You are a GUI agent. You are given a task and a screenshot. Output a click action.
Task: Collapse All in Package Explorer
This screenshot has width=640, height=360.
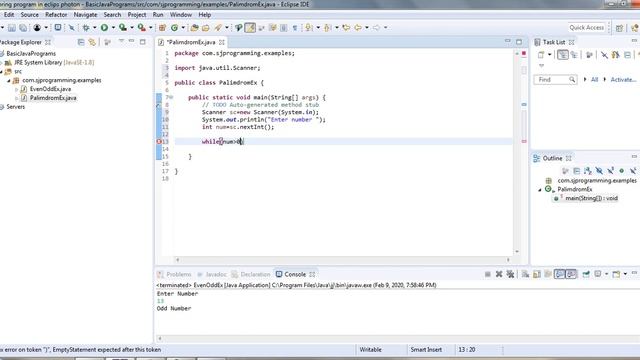(x=81, y=42)
